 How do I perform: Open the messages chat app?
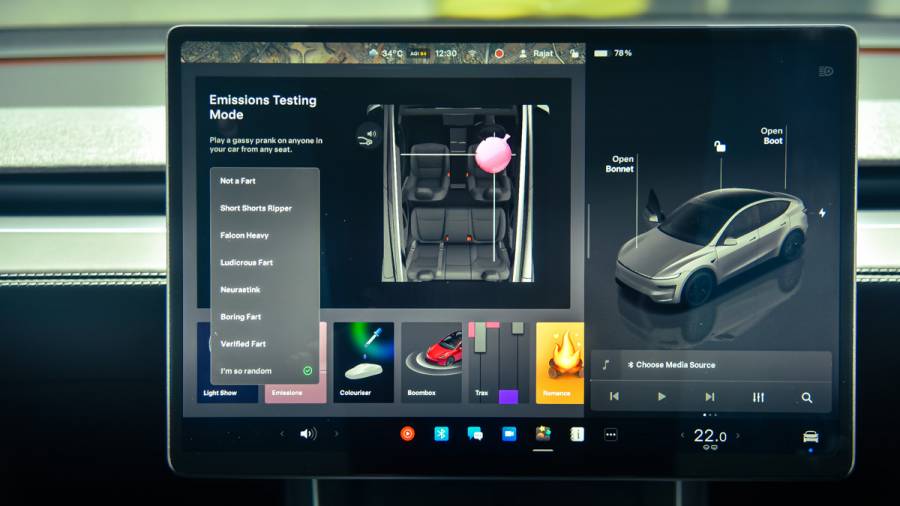(x=475, y=434)
